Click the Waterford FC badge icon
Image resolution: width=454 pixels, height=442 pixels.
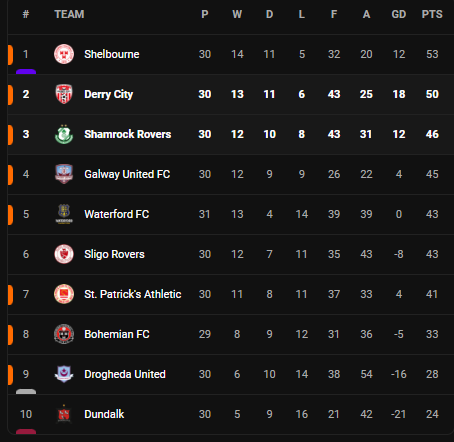tap(64, 214)
